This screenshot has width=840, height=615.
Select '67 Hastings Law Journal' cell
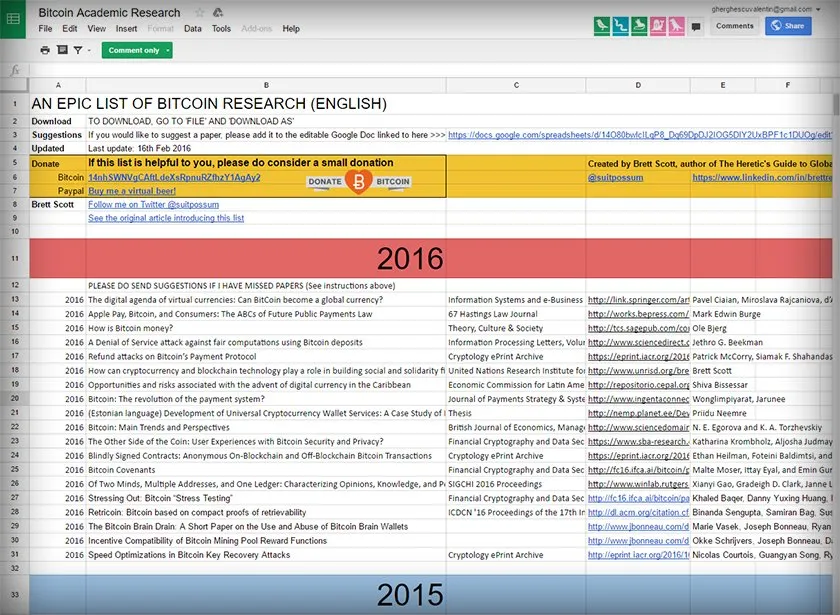(516, 314)
